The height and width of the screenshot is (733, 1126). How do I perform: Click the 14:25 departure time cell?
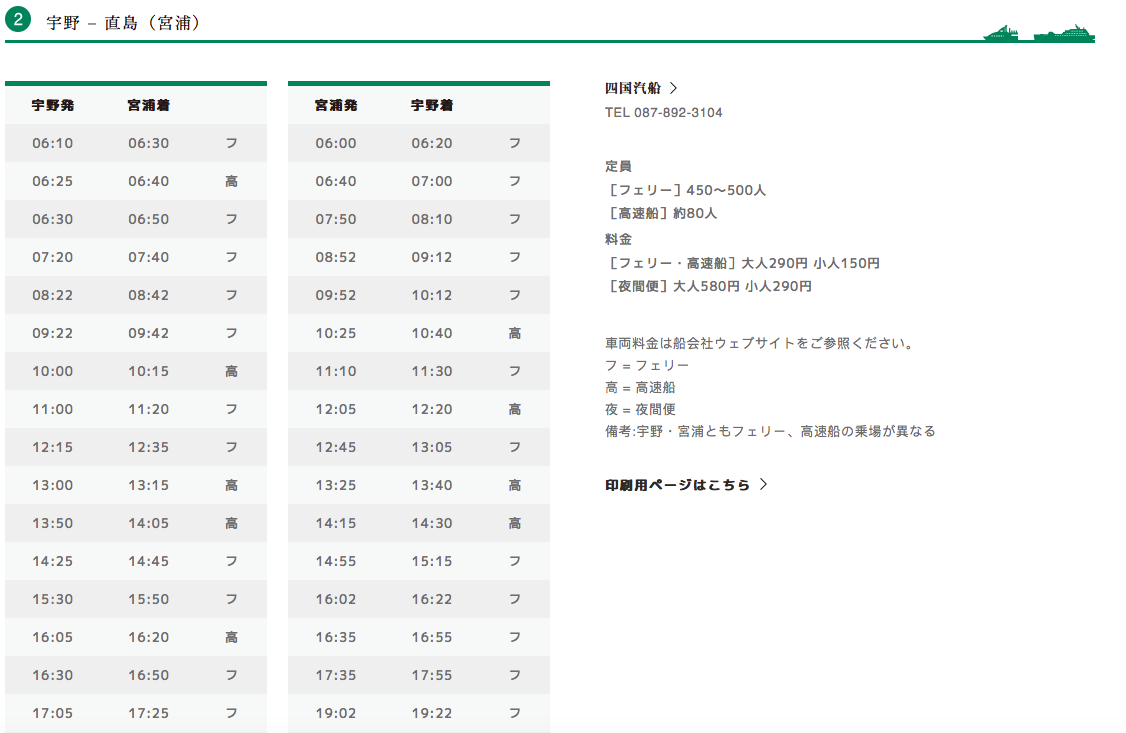click(52, 561)
